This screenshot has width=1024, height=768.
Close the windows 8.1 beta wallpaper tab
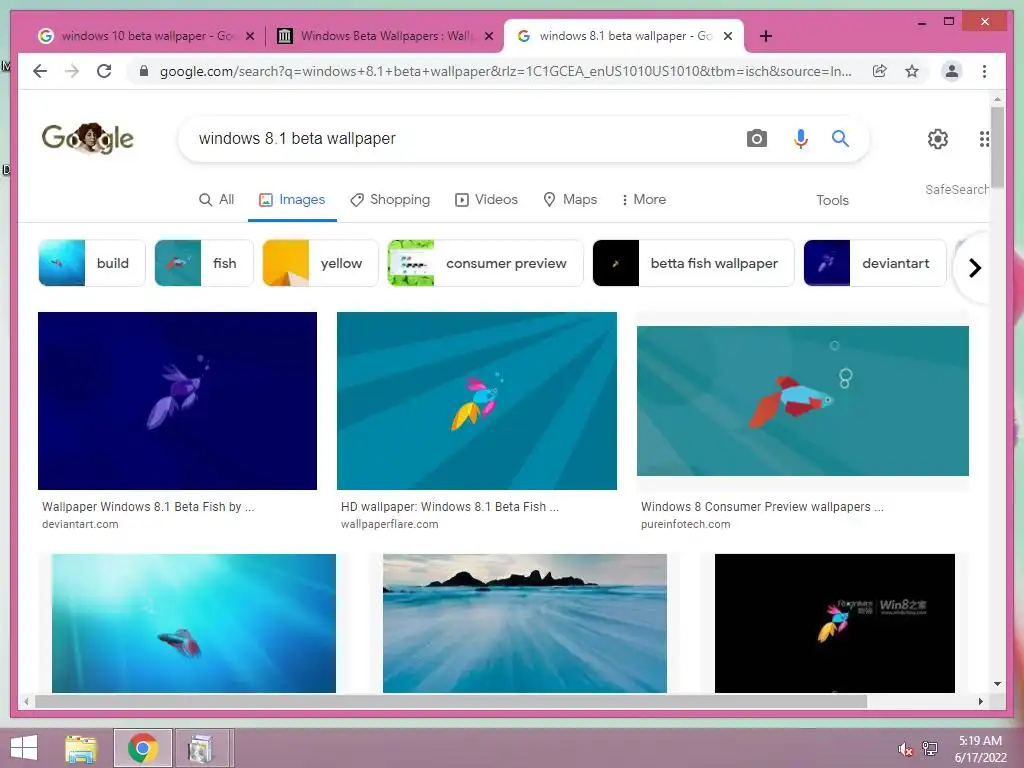(x=728, y=36)
